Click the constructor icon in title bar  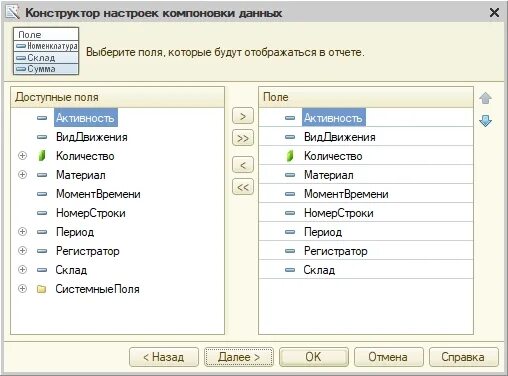[x=13, y=13]
